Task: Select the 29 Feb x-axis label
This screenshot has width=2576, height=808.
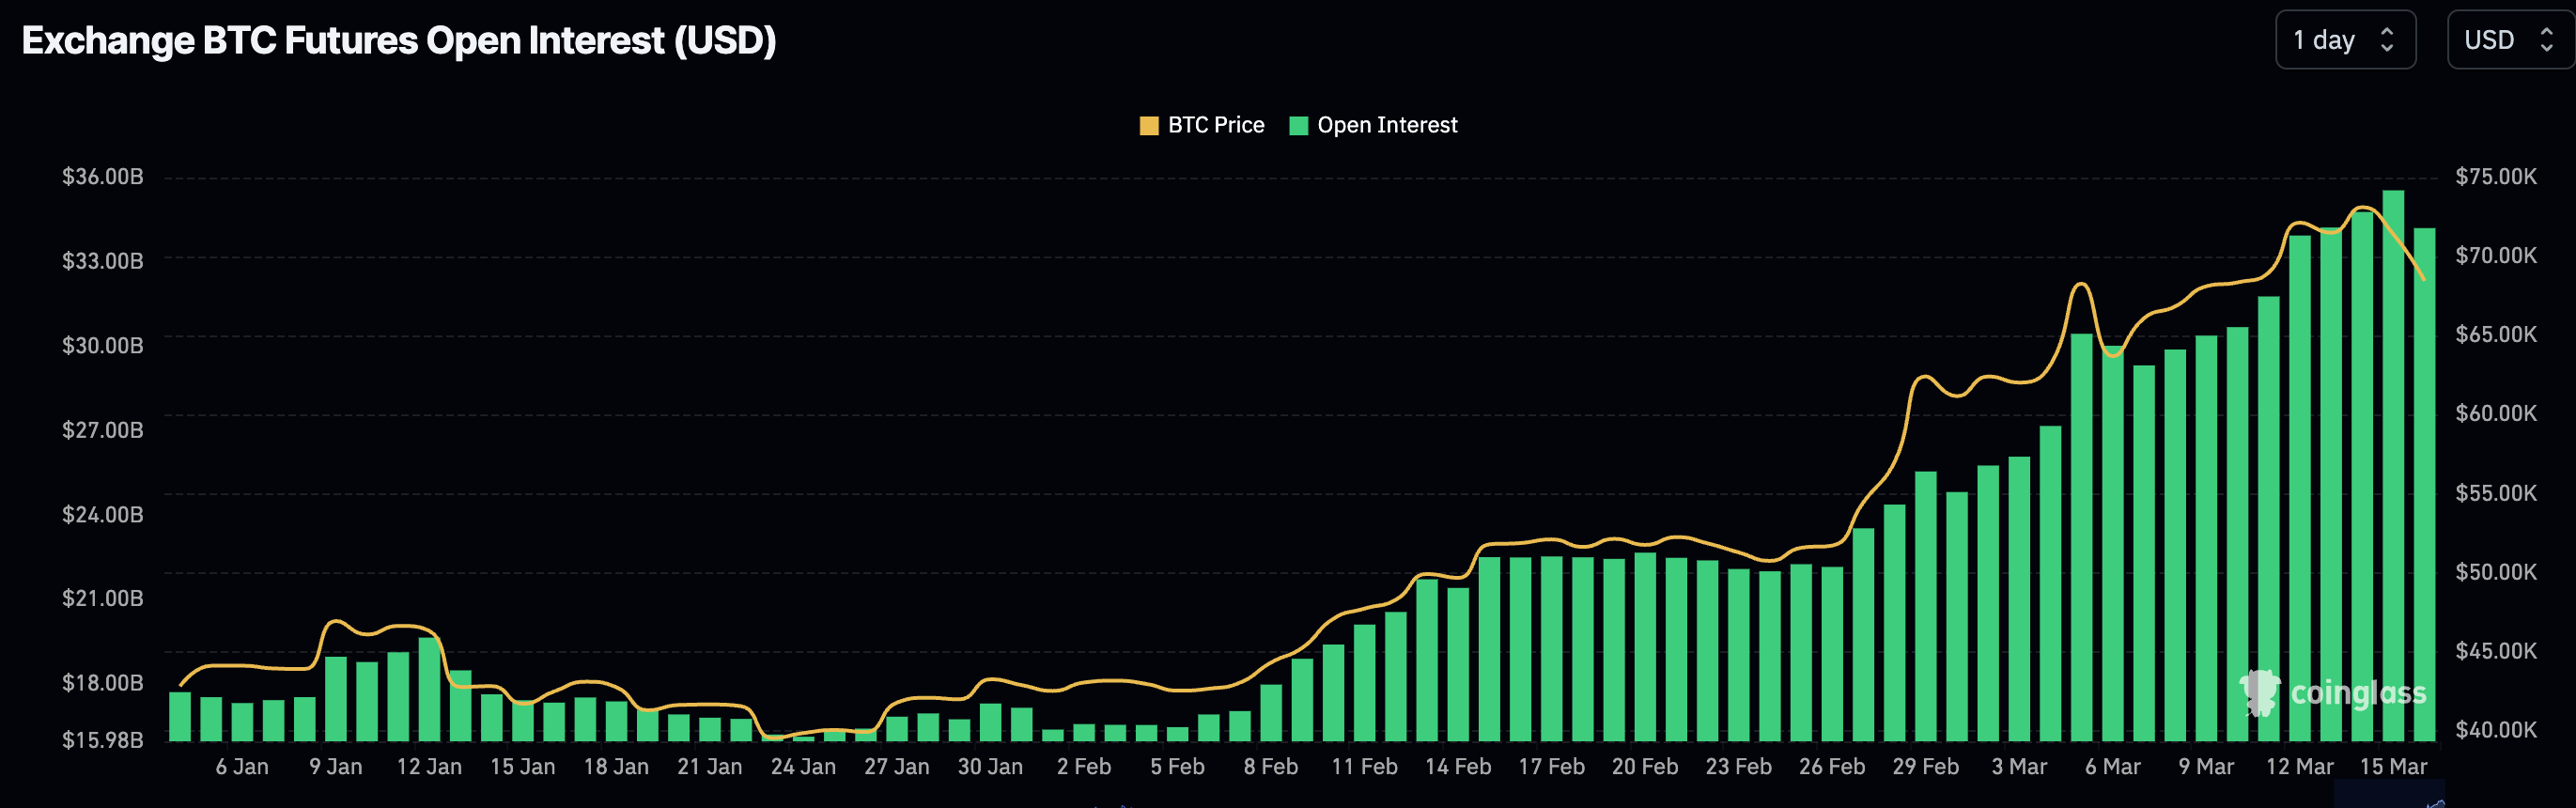Action: coord(1925,767)
